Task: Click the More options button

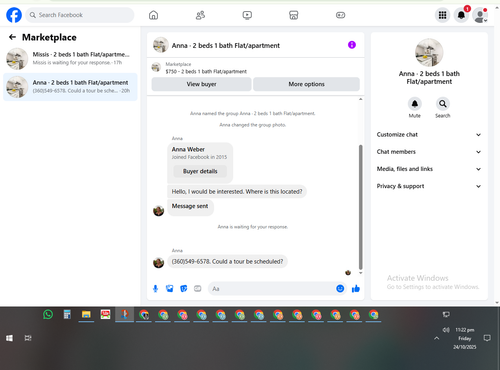Action: coord(306,84)
